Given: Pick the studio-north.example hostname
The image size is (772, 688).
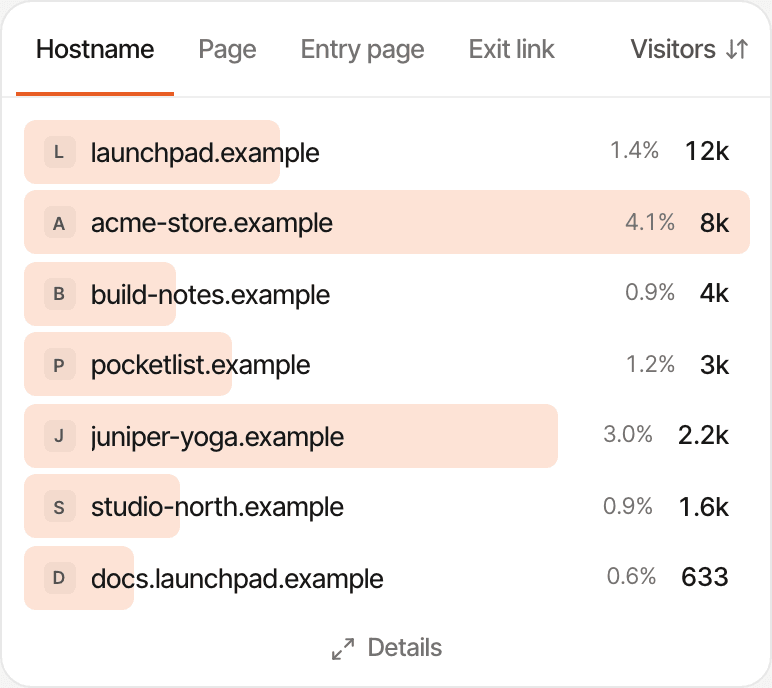Looking at the screenshot, I should 217,507.
